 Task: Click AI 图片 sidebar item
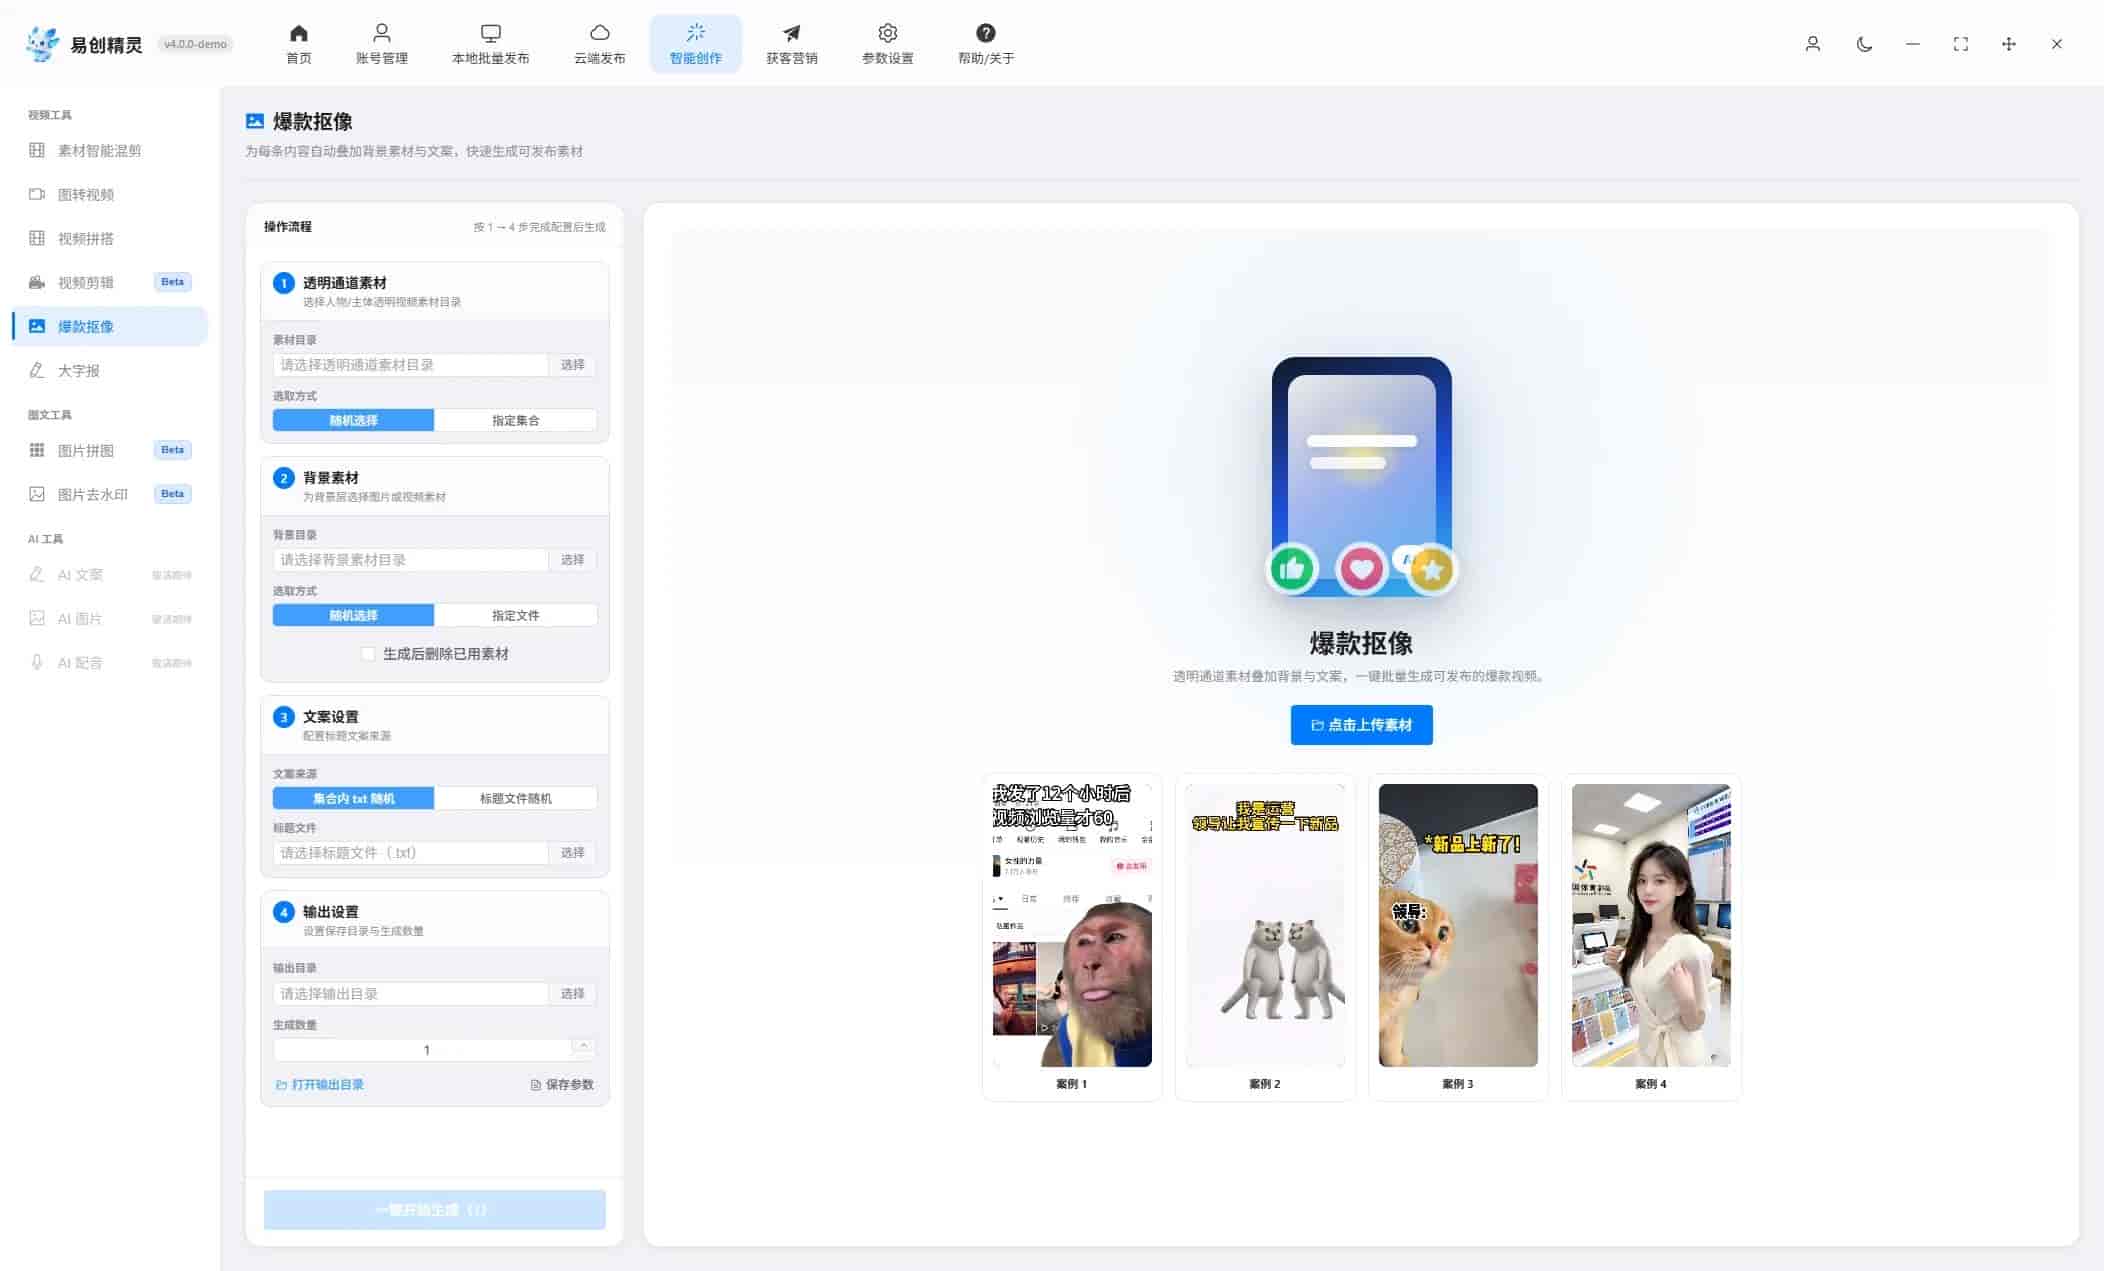click(110, 618)
